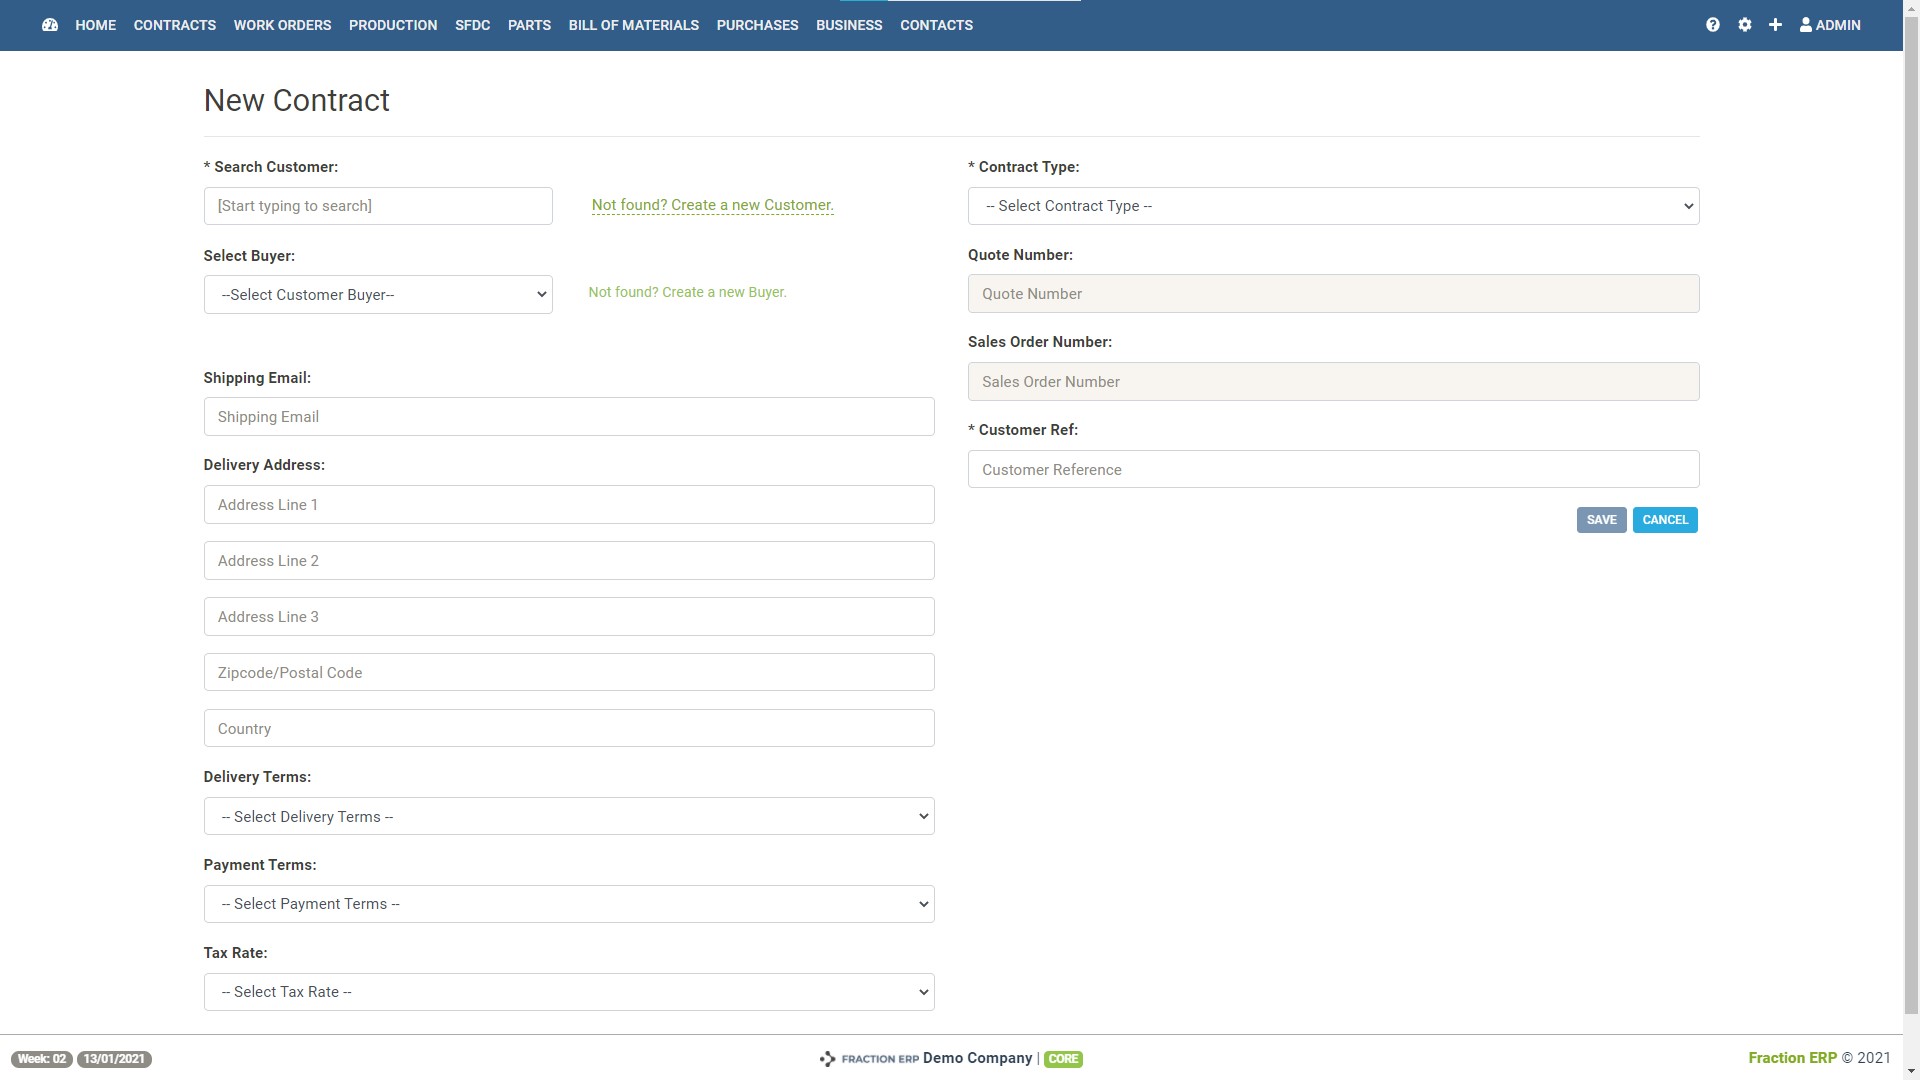This screenshot has width=1920, height=1080.
Task: Open the Select Customer Buyer dropdown
Action: click(378, 295)
